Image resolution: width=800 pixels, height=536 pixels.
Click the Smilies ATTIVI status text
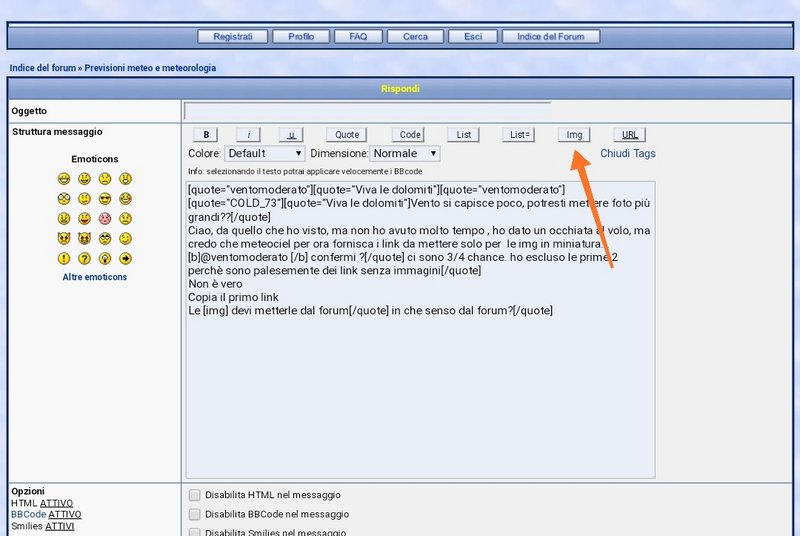[x=43, y=526]
